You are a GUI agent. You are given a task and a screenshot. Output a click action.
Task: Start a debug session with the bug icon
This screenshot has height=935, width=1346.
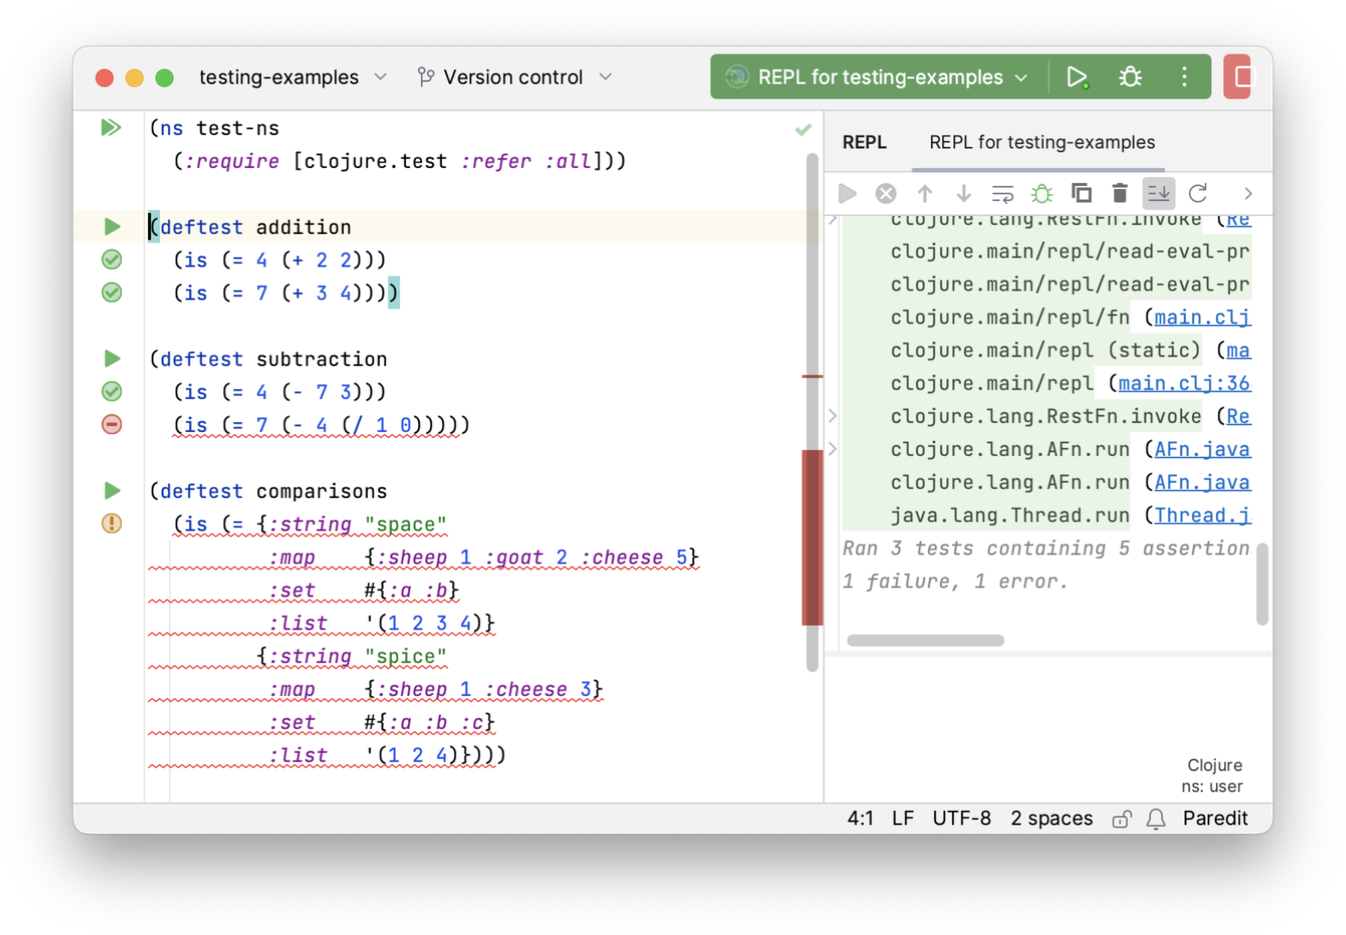(1130, 77)
